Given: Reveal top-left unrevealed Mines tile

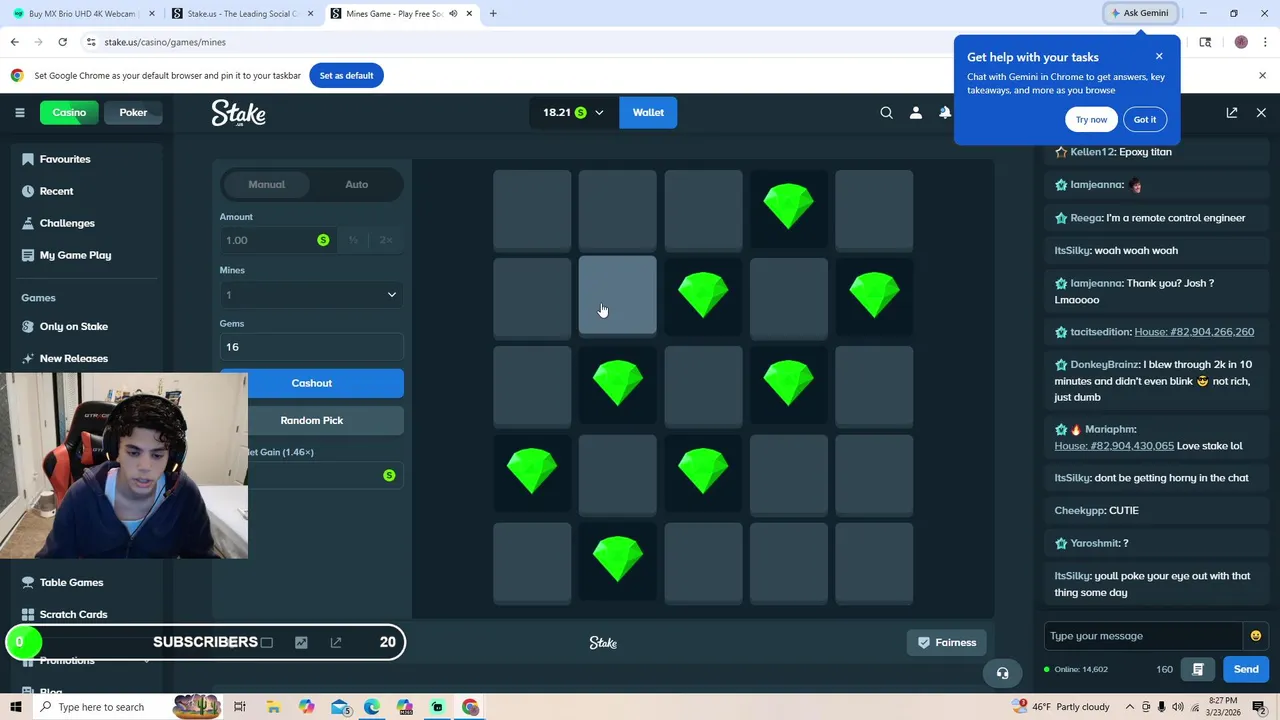Looking at the screenshot, I should [x=532, y=208].
